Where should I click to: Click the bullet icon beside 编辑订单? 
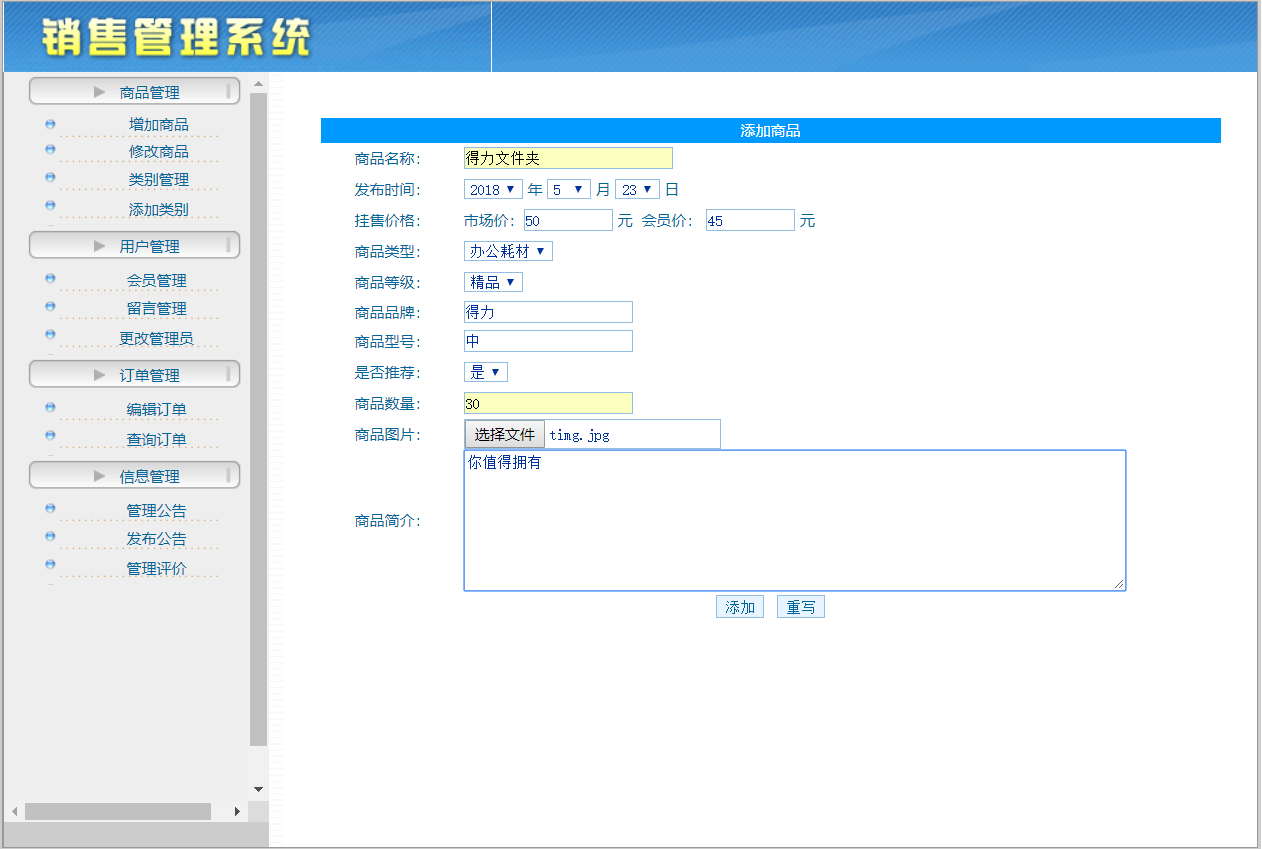pos(50,408)
